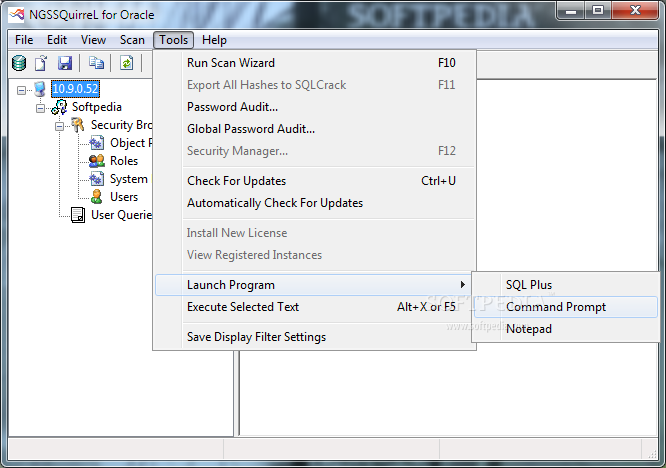Click the System privileges node icon
The width and height of the screenshot is (666, 468).
[96, 179]
